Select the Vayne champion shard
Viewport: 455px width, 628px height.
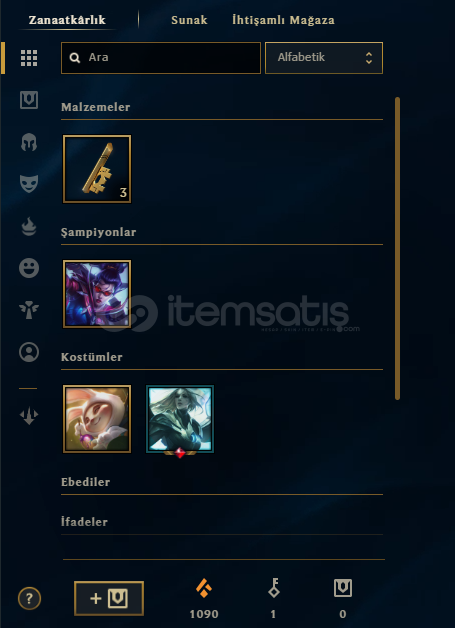coord(97,294)
